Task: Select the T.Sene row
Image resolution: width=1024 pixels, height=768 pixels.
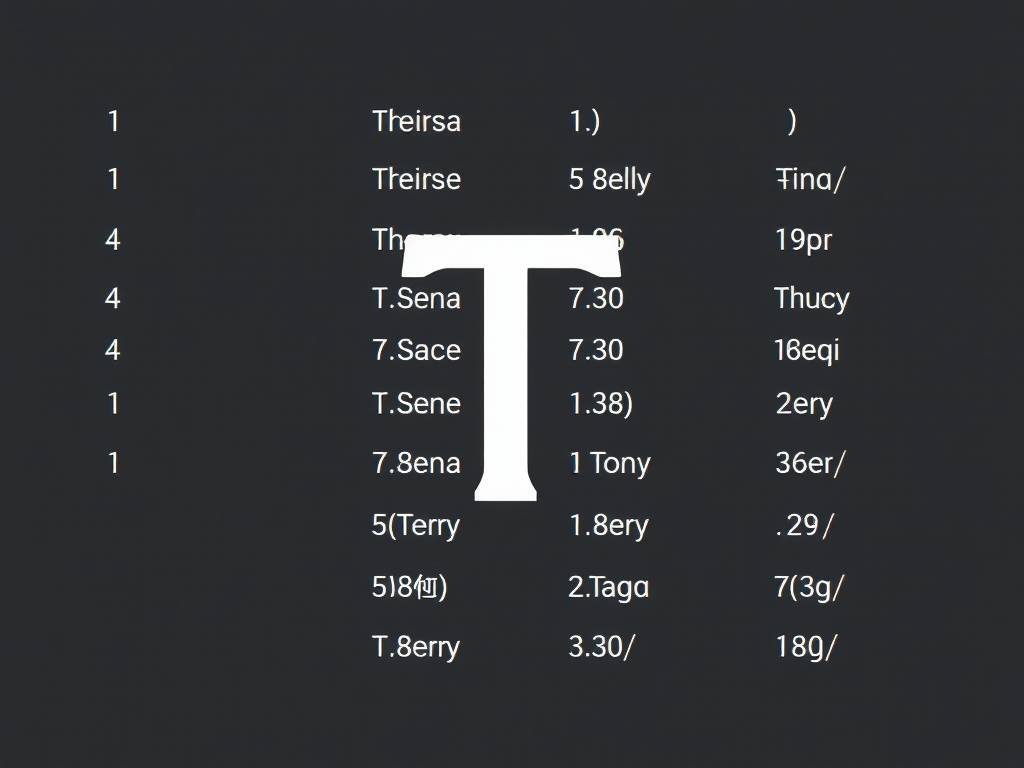Action: (417, 403)
